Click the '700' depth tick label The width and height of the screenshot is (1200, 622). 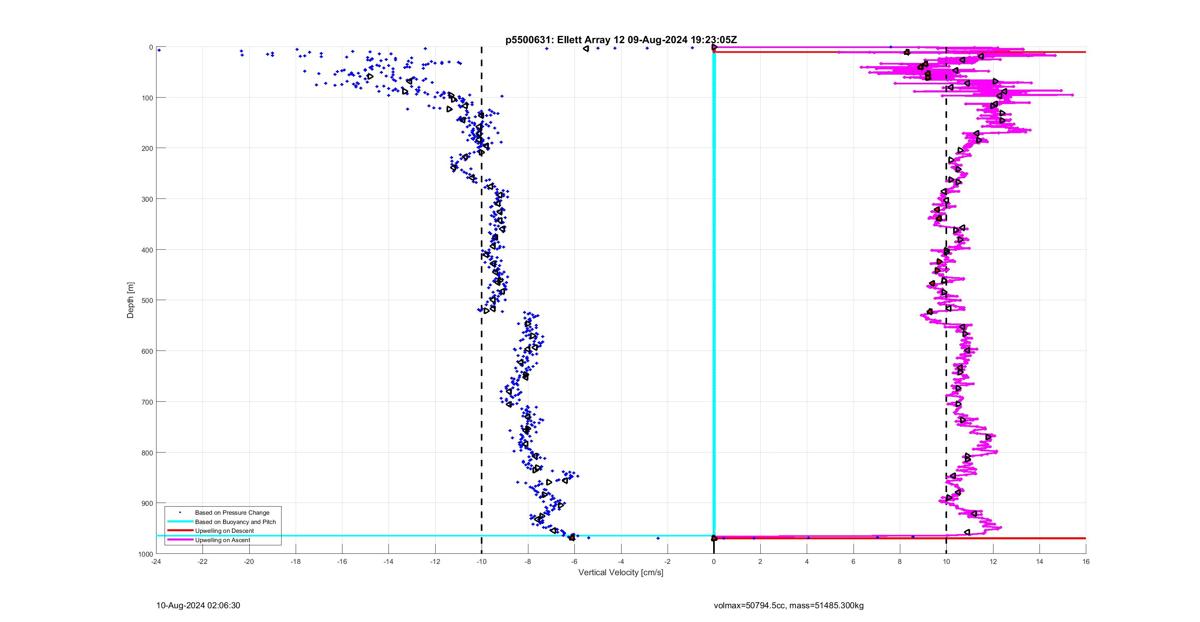146,402
